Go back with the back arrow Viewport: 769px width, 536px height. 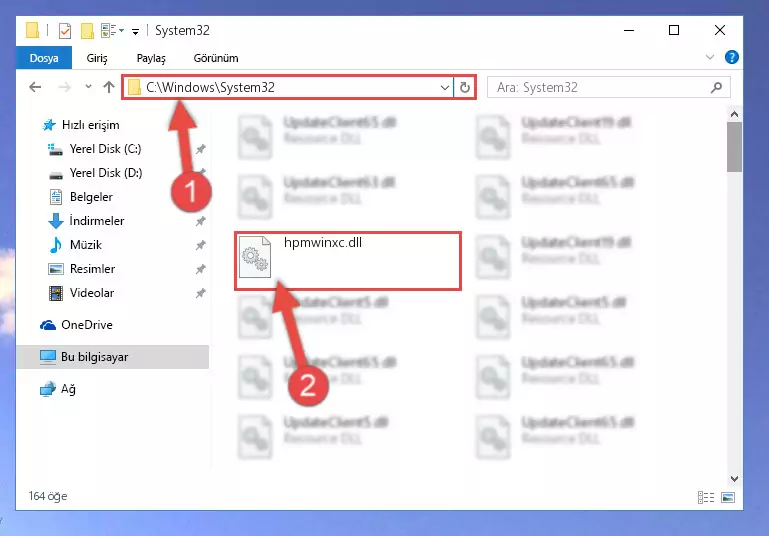point(35,87)
